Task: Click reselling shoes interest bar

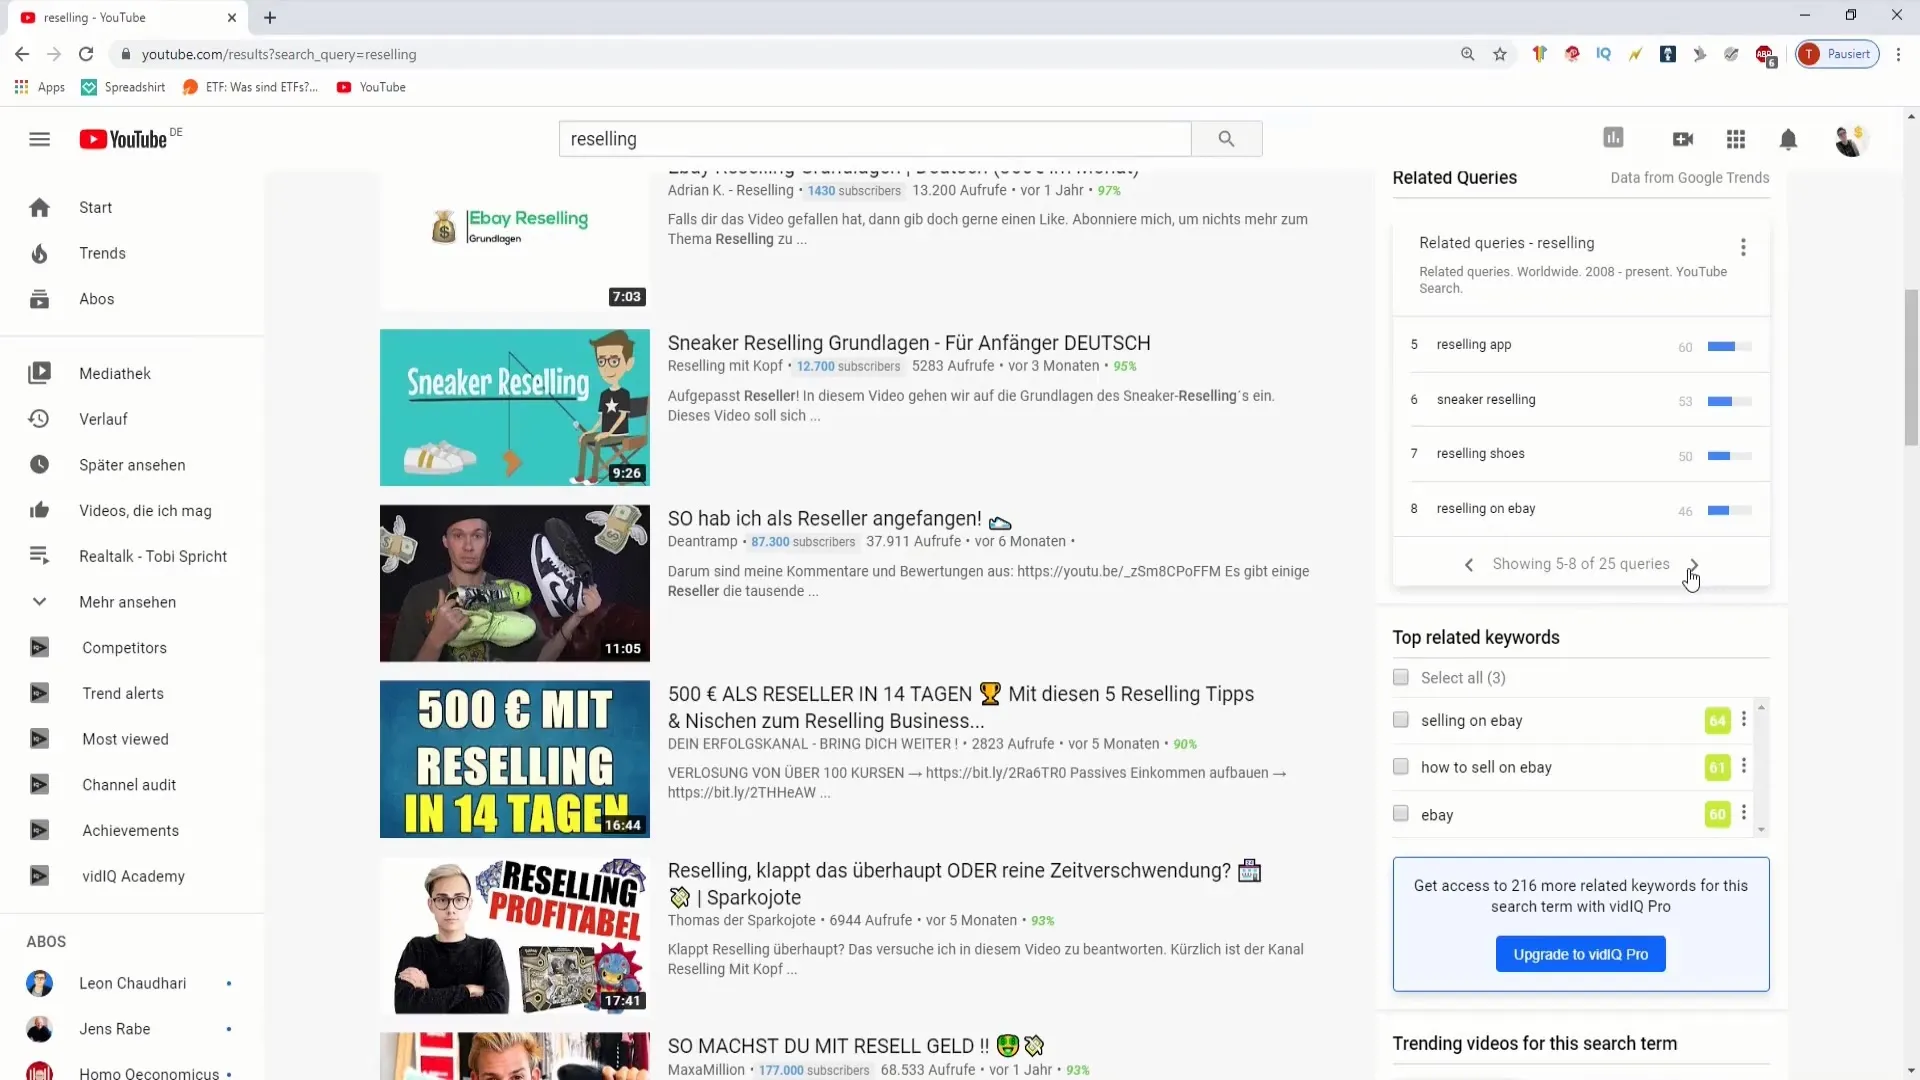Action: [1729, 456]
